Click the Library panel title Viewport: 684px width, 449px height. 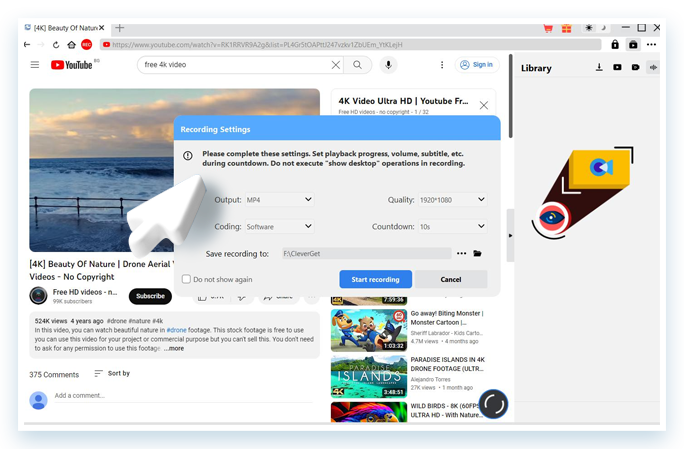point(536,68)
